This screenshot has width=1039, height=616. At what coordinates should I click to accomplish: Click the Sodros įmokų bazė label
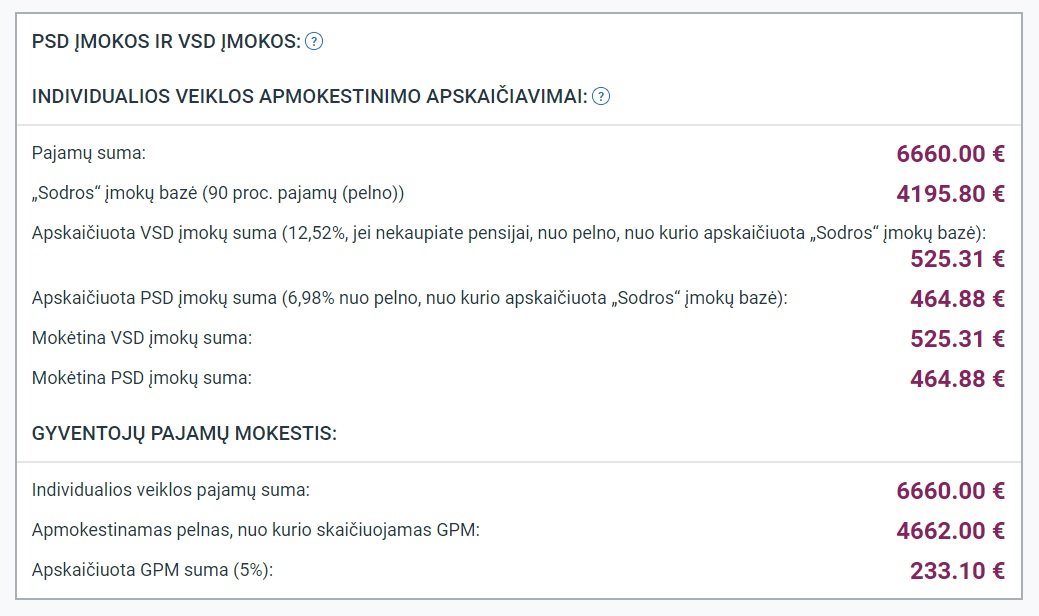coord(218,193)
